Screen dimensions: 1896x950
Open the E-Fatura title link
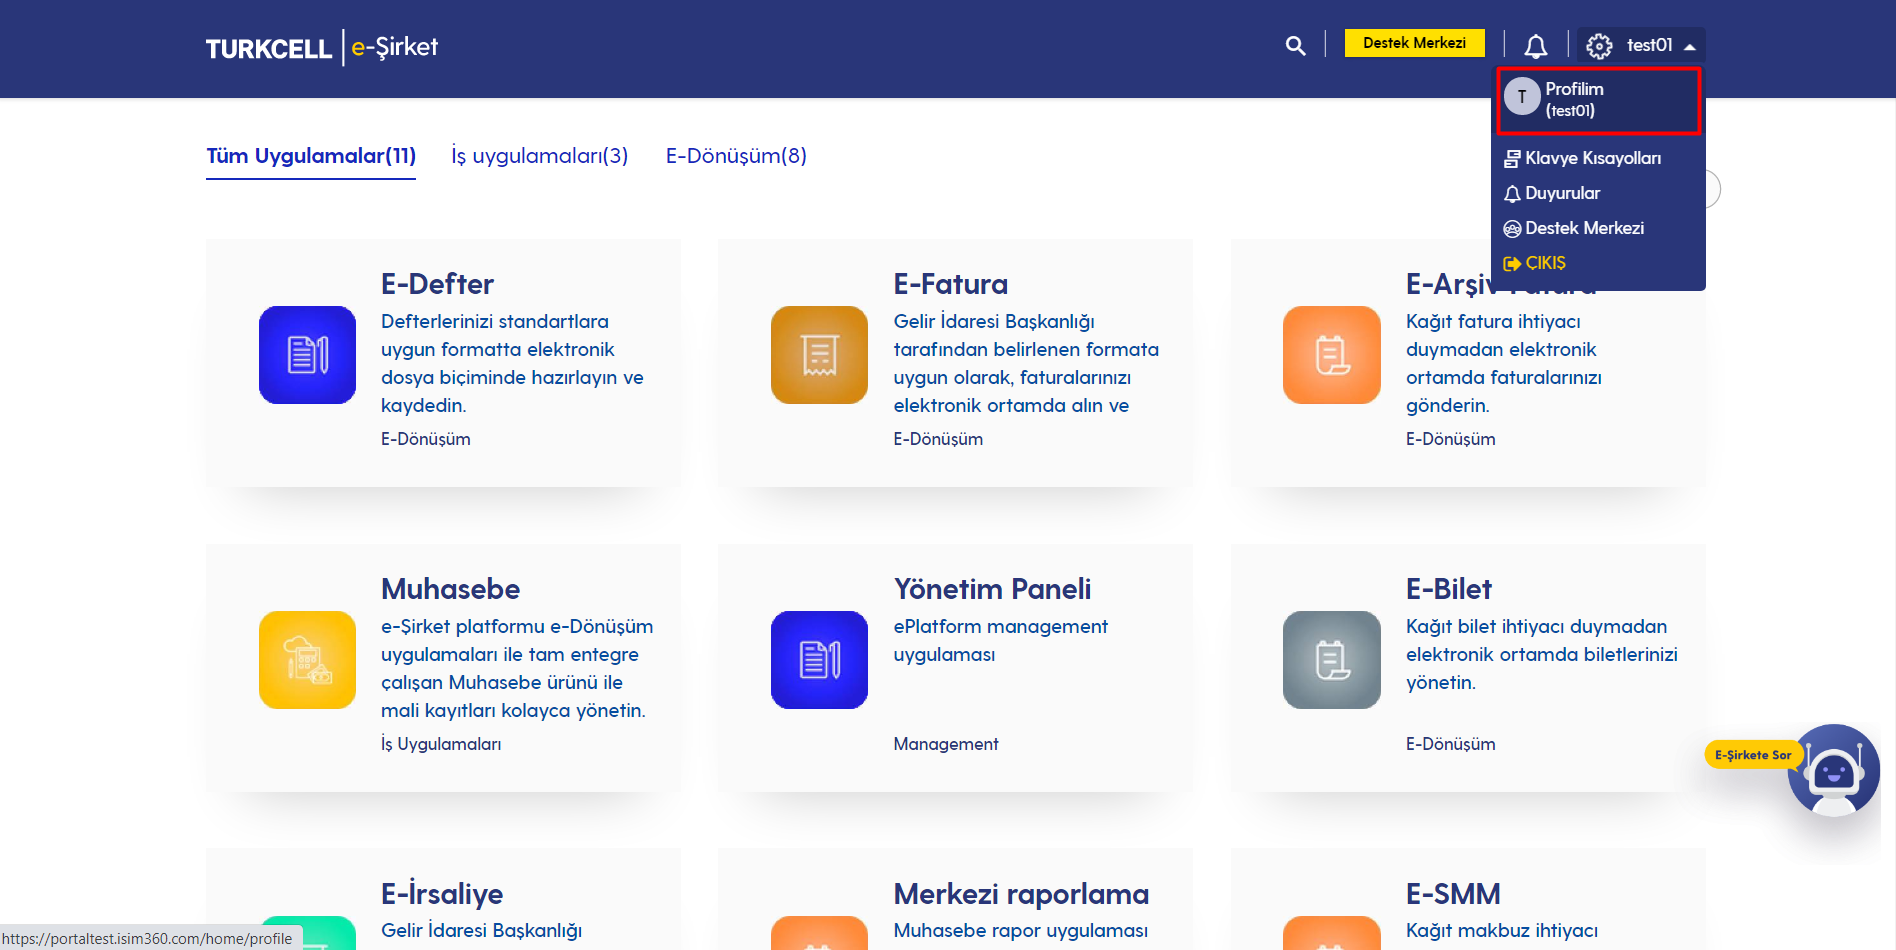pyautogui.click(x=950, y=284)
